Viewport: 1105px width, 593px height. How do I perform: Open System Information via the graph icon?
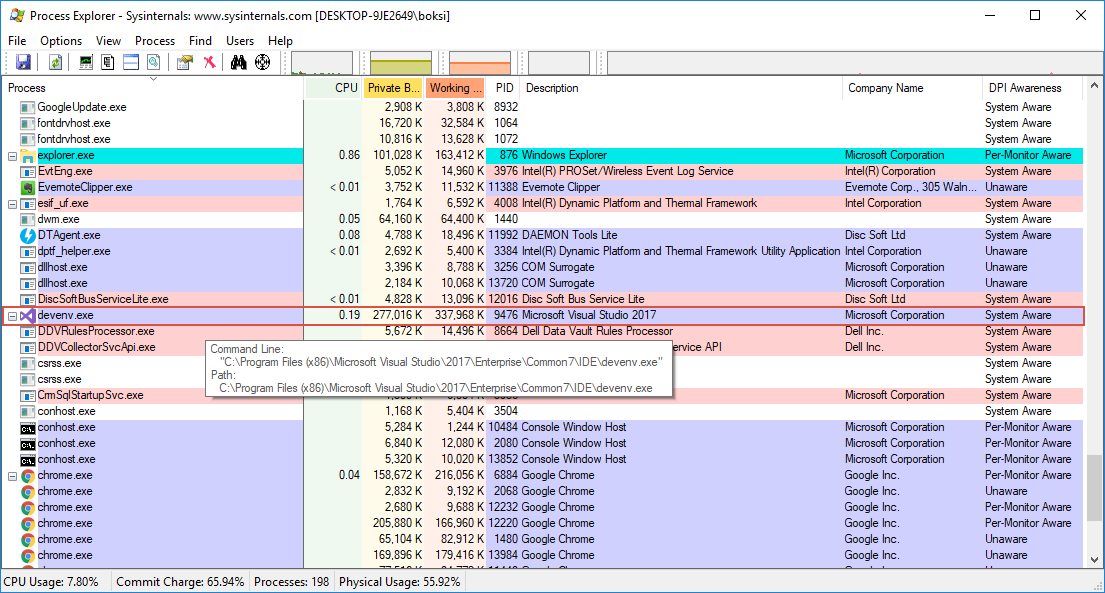point(86,63)
